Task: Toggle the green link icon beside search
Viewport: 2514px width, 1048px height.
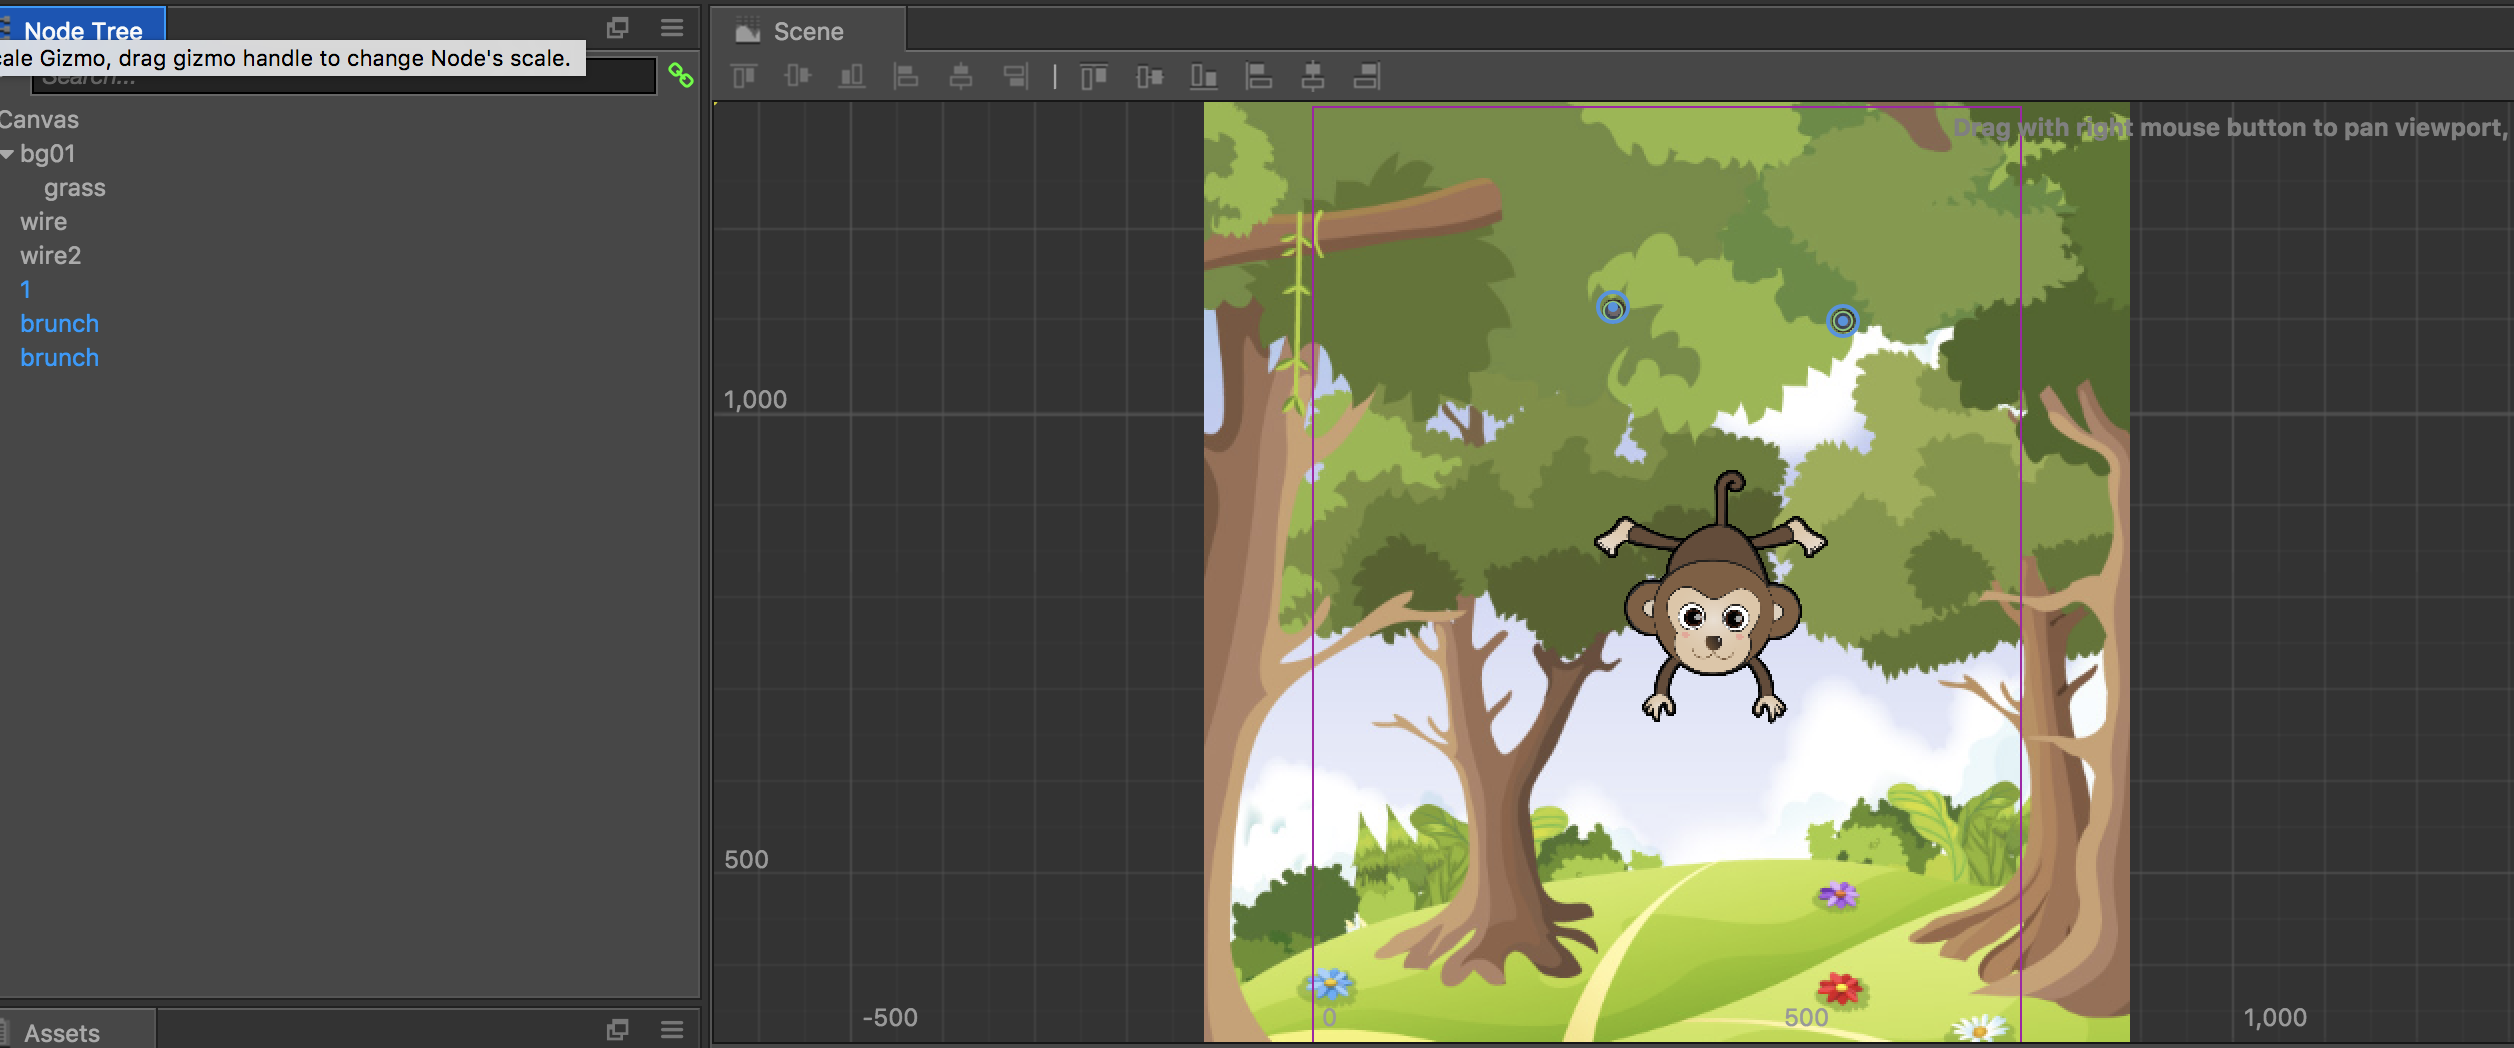Action: click(680, 76)
